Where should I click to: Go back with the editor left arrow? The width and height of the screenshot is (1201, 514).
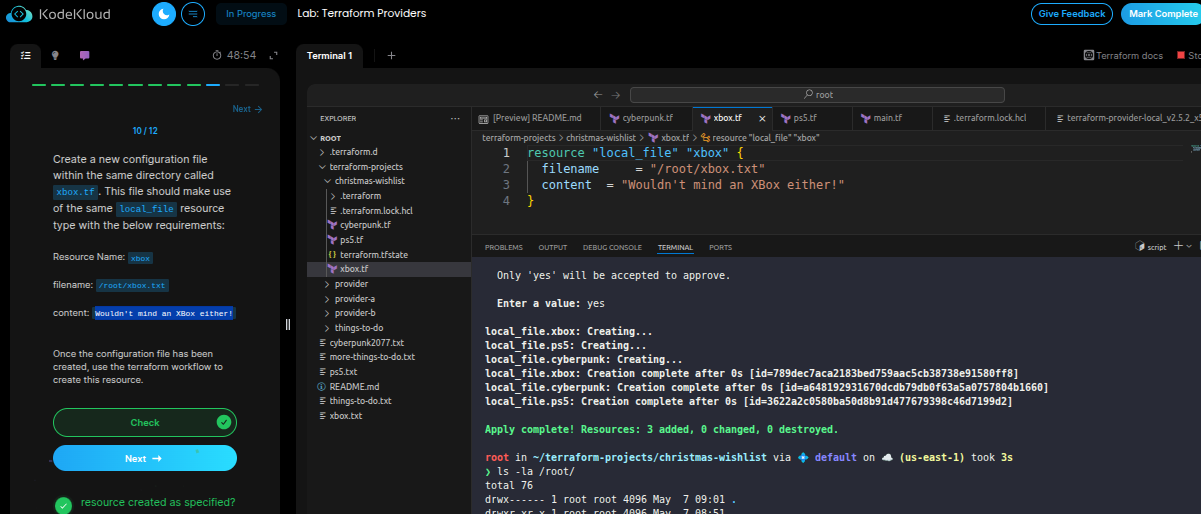coord(598,95)
